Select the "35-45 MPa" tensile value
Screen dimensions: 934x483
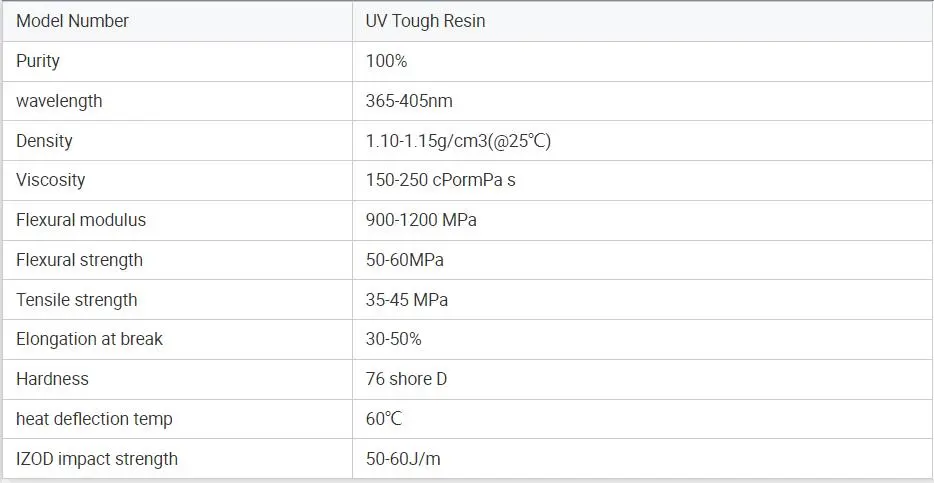406,300
